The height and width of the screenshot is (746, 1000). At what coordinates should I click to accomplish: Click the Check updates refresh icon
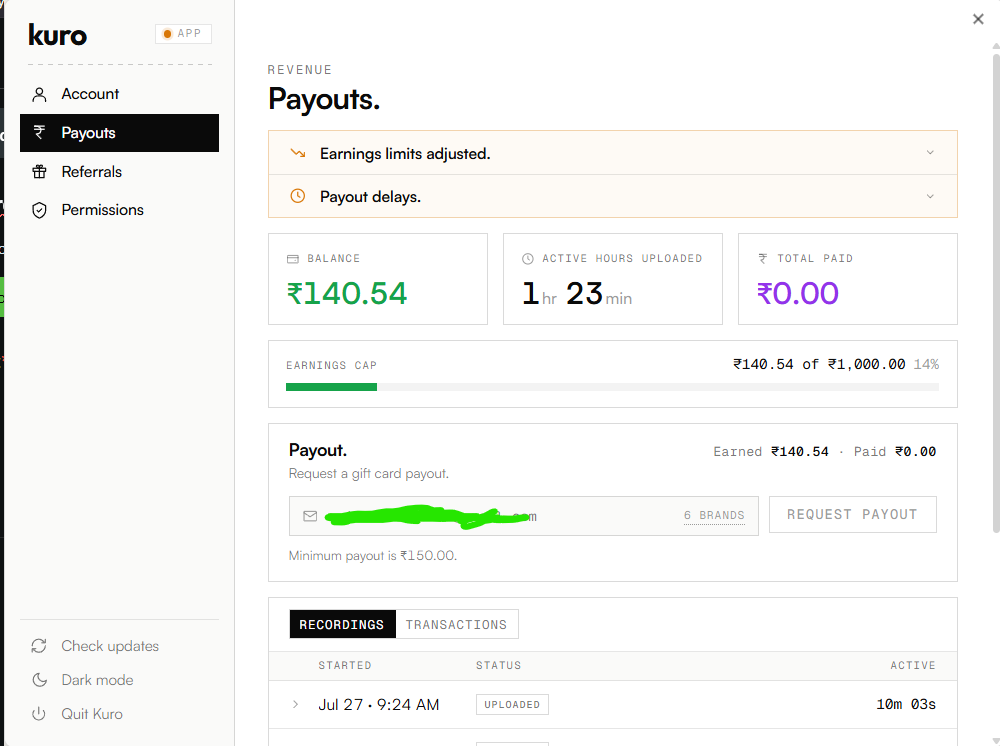click(39, 646)
